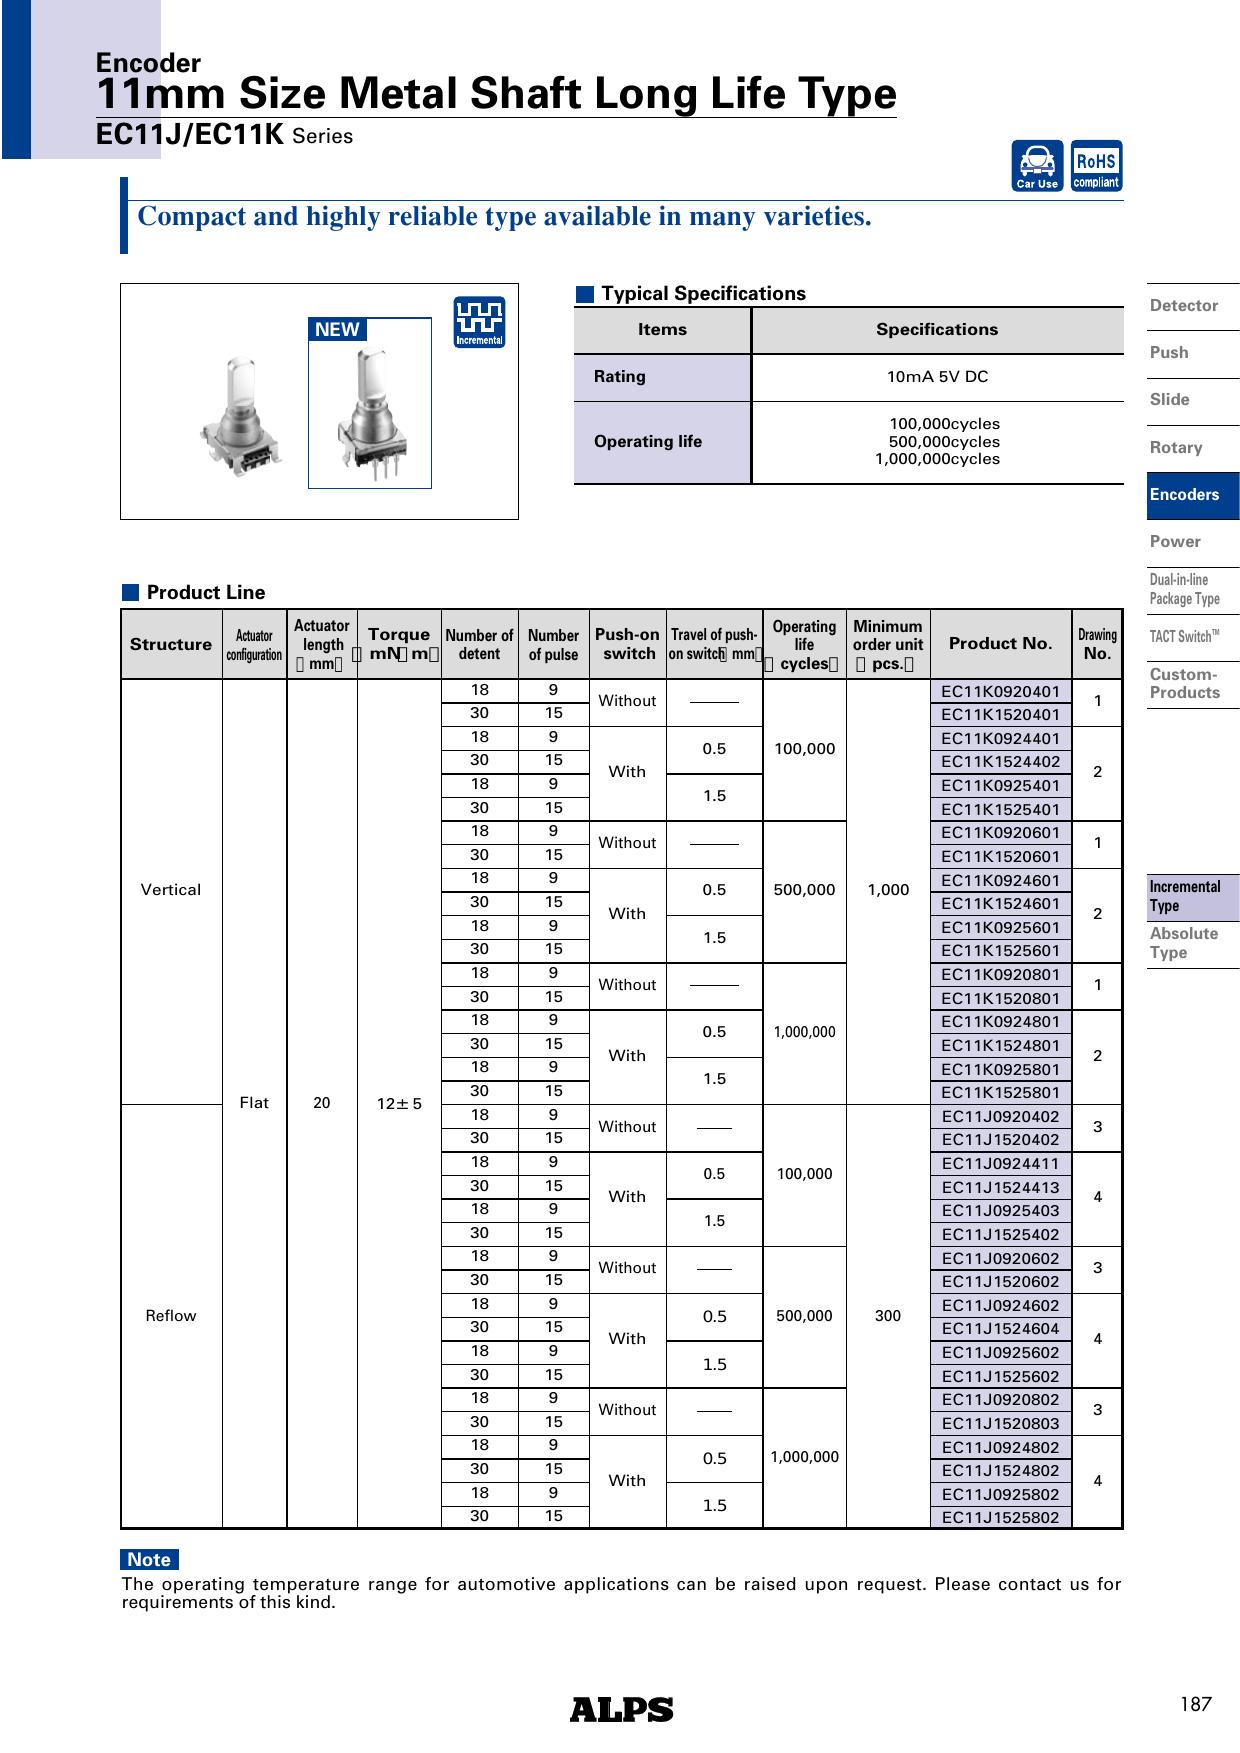The width and height of the screenshot is (1240, 1753).
Task: Select the Absolute Type sub-tab
Action: (1184, 943)
